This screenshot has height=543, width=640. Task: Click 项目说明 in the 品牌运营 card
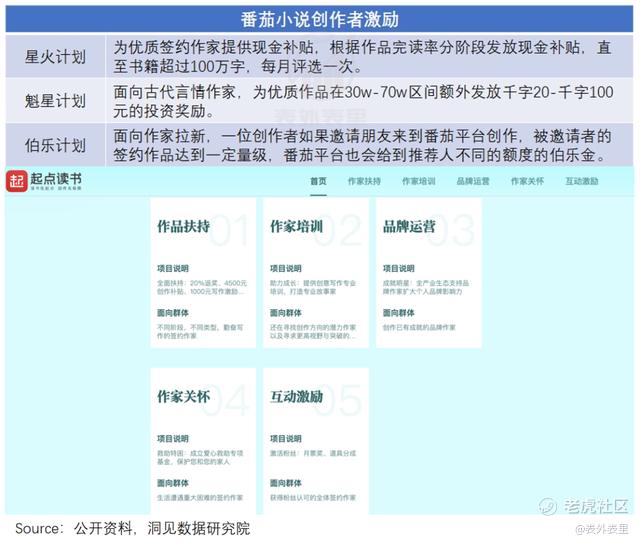(398, 268)
